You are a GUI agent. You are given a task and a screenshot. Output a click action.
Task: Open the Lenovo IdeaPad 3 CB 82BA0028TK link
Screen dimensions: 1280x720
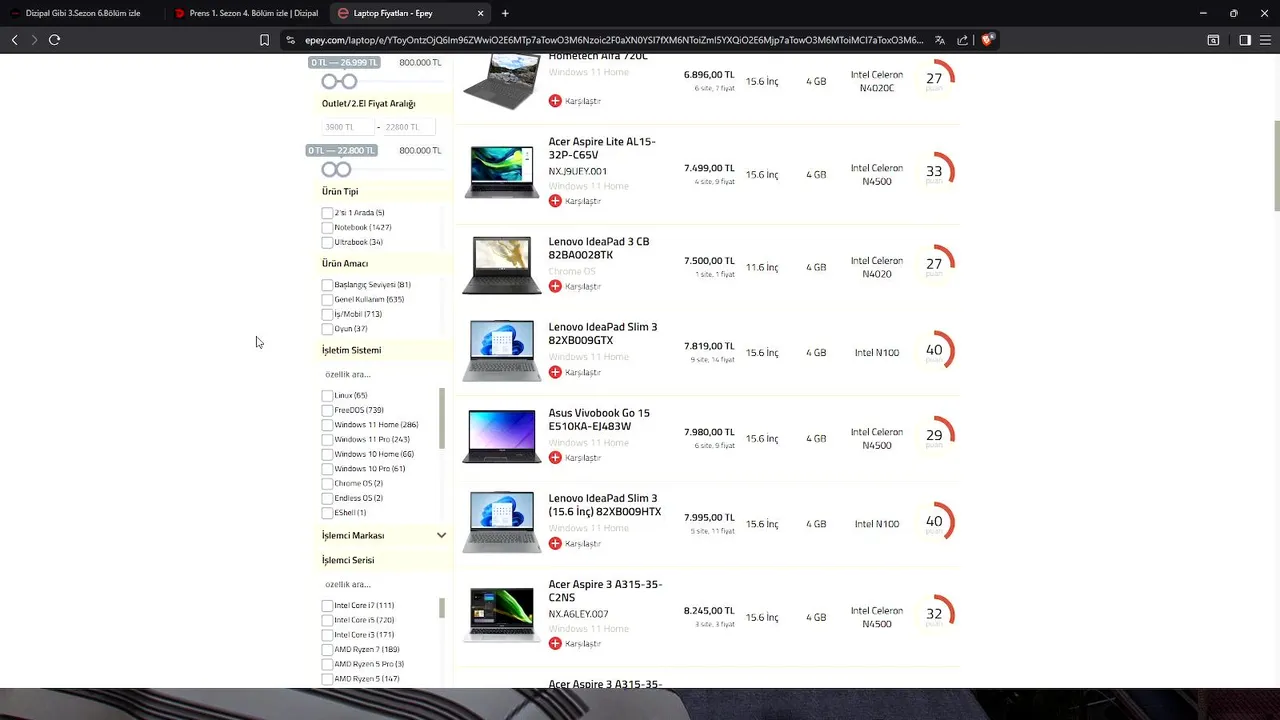pos(599,248)
